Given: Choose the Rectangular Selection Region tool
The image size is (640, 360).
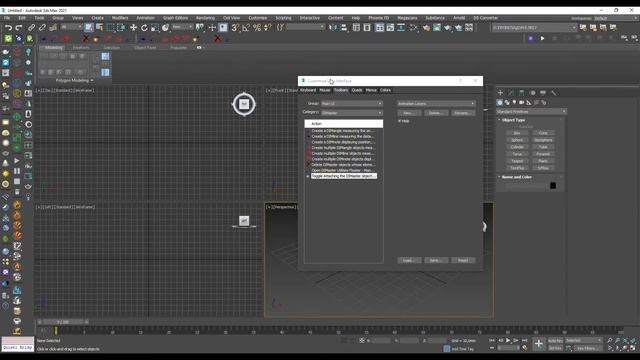Looking at the screenshot, I should pyautogui.click(x=110, y=28).
